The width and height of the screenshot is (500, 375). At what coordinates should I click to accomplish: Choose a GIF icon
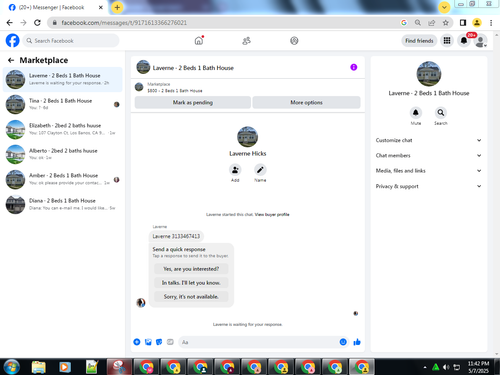pos(170,342)
